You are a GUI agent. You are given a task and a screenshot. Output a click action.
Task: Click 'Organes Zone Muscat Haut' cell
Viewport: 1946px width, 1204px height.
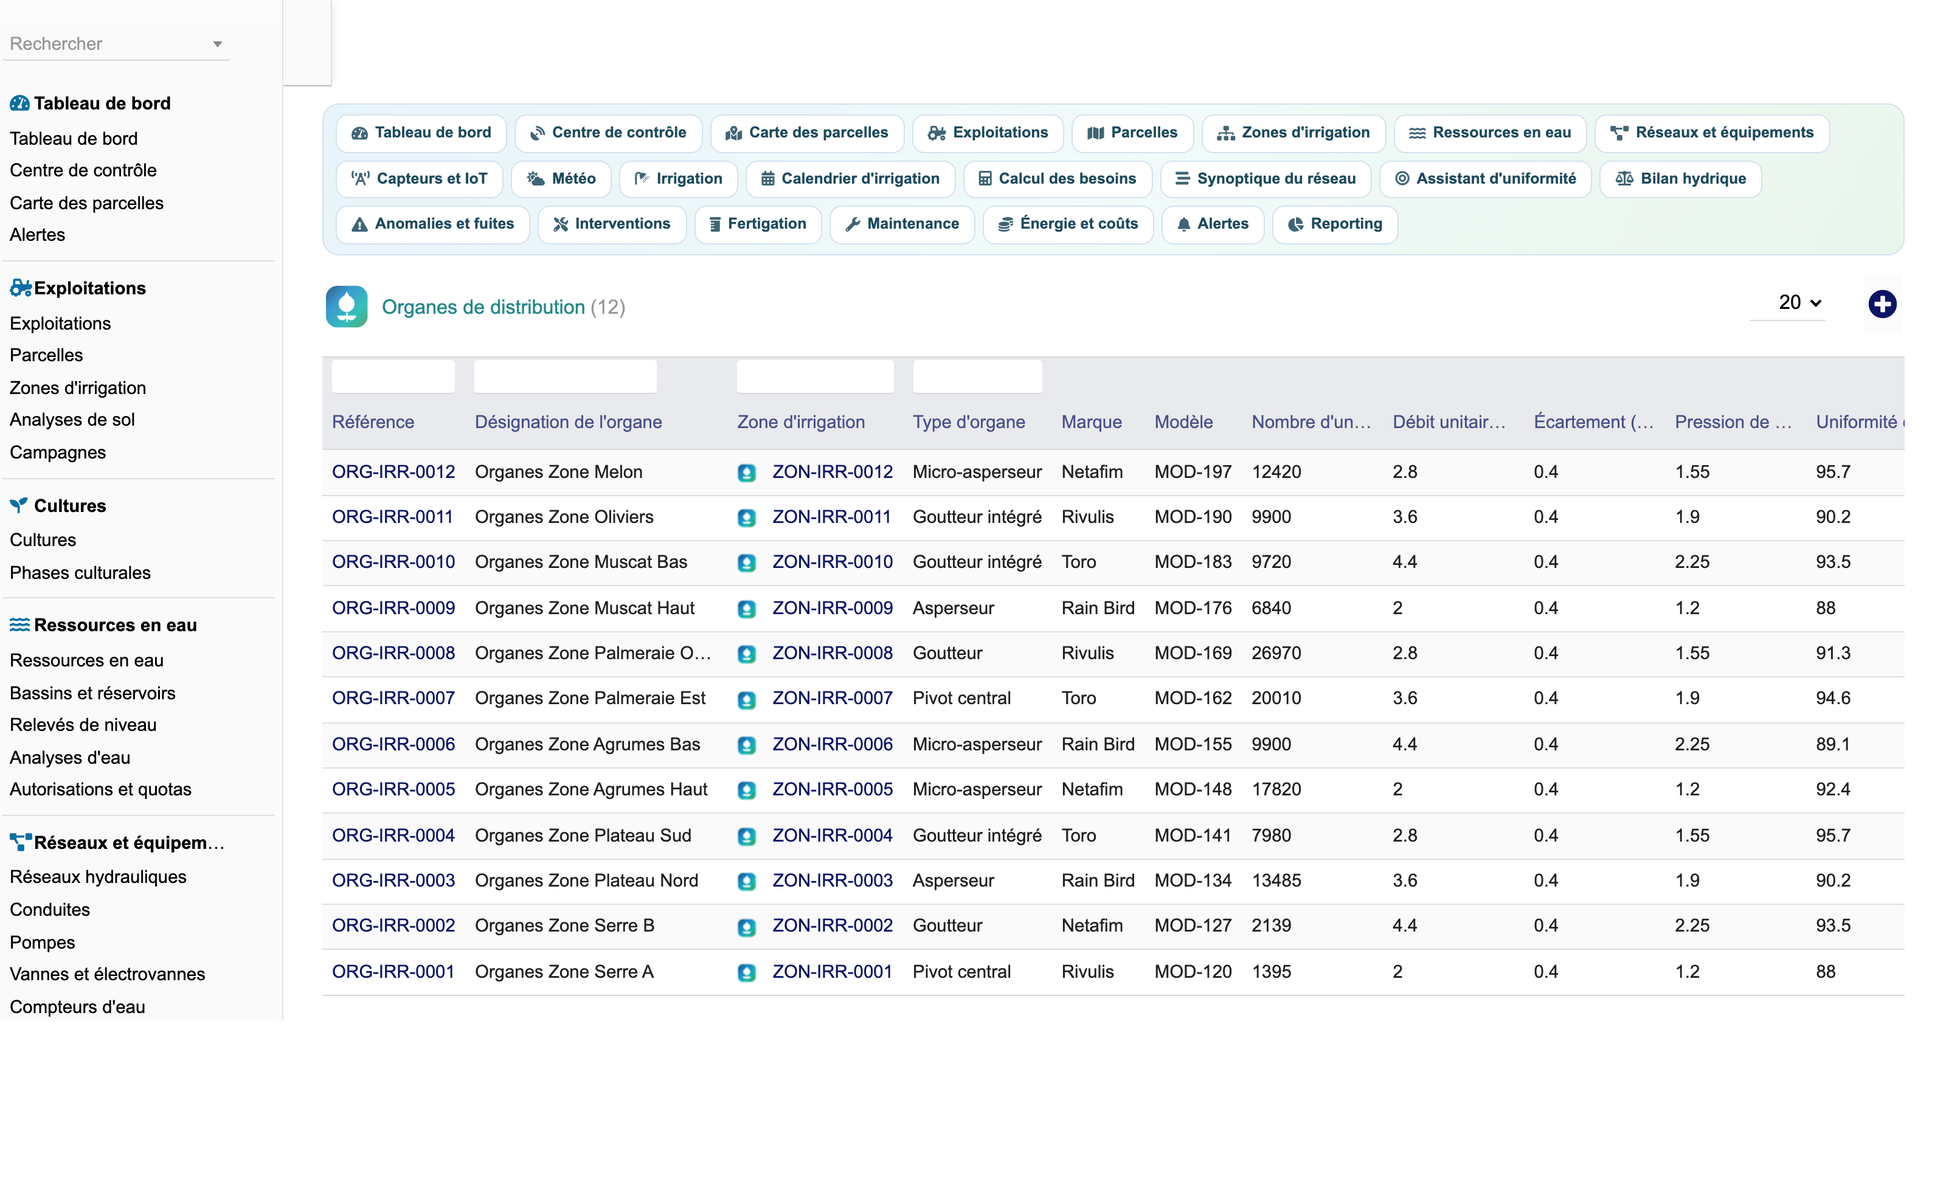(x=584, y=608)
